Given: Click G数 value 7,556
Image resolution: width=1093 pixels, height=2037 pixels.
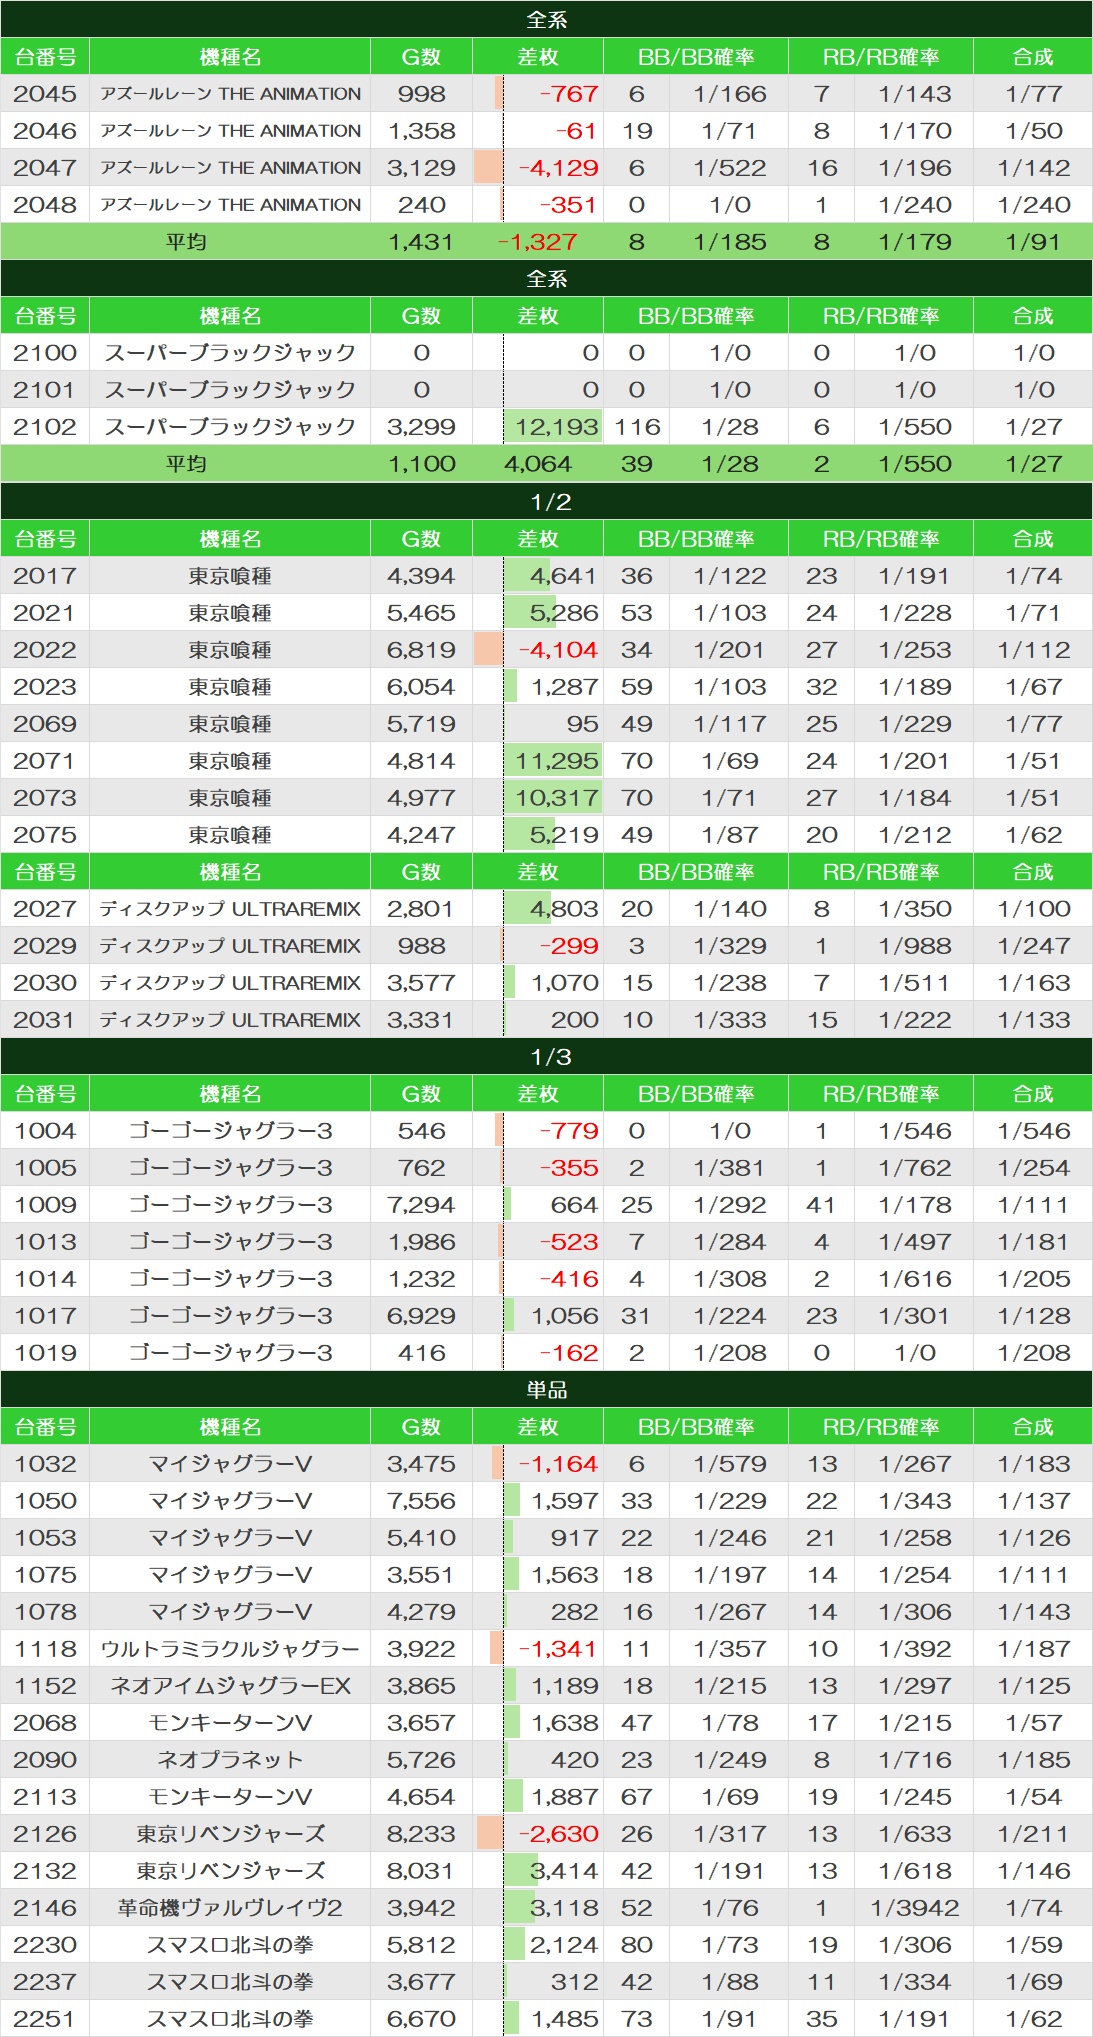Looking at the screenshot, I should coord(421,1501).
